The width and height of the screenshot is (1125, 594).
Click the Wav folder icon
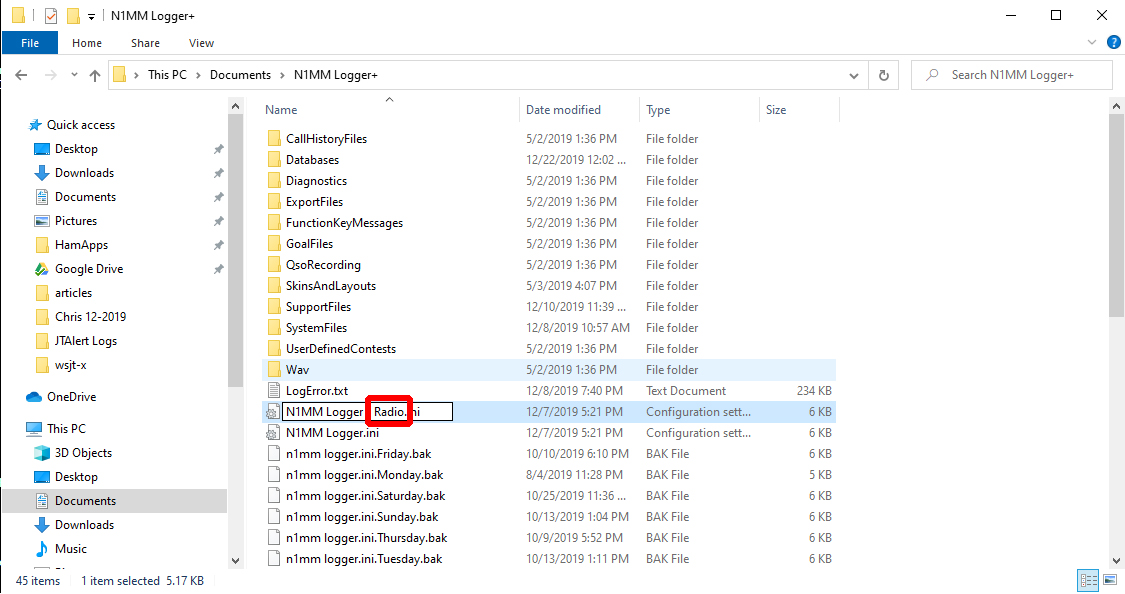[274, 370]
